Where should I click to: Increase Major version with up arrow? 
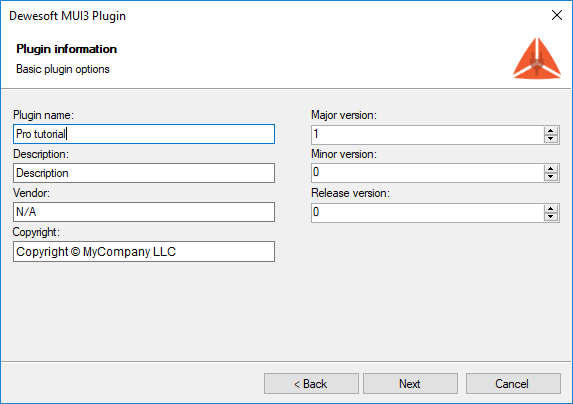(x=551, y=130)
